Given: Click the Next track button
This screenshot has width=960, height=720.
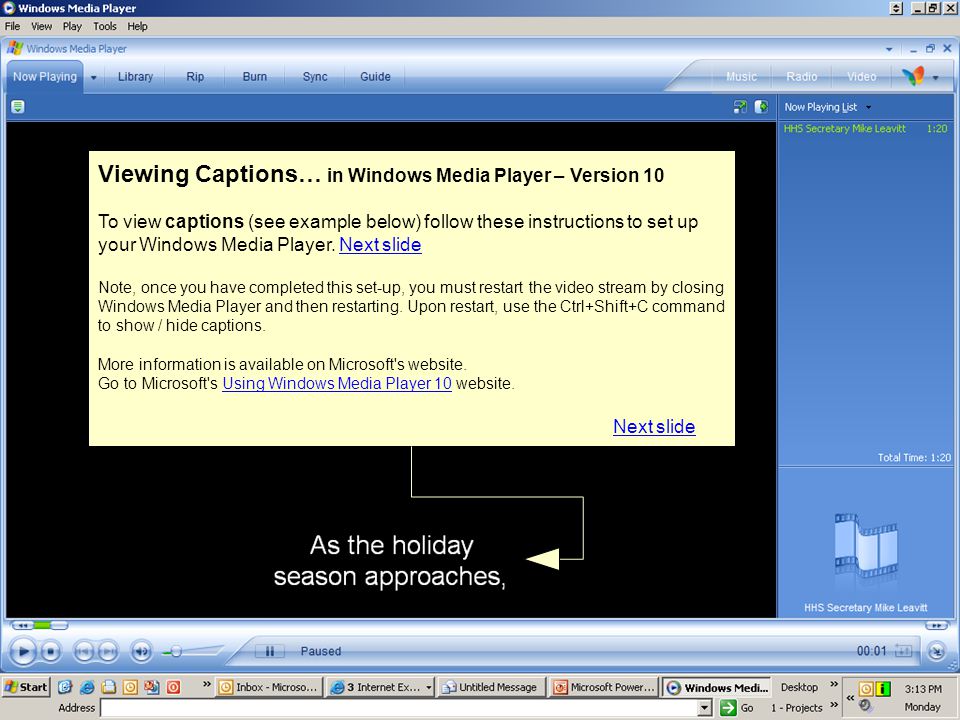Looking at the screenshot, I should [108, 651].
